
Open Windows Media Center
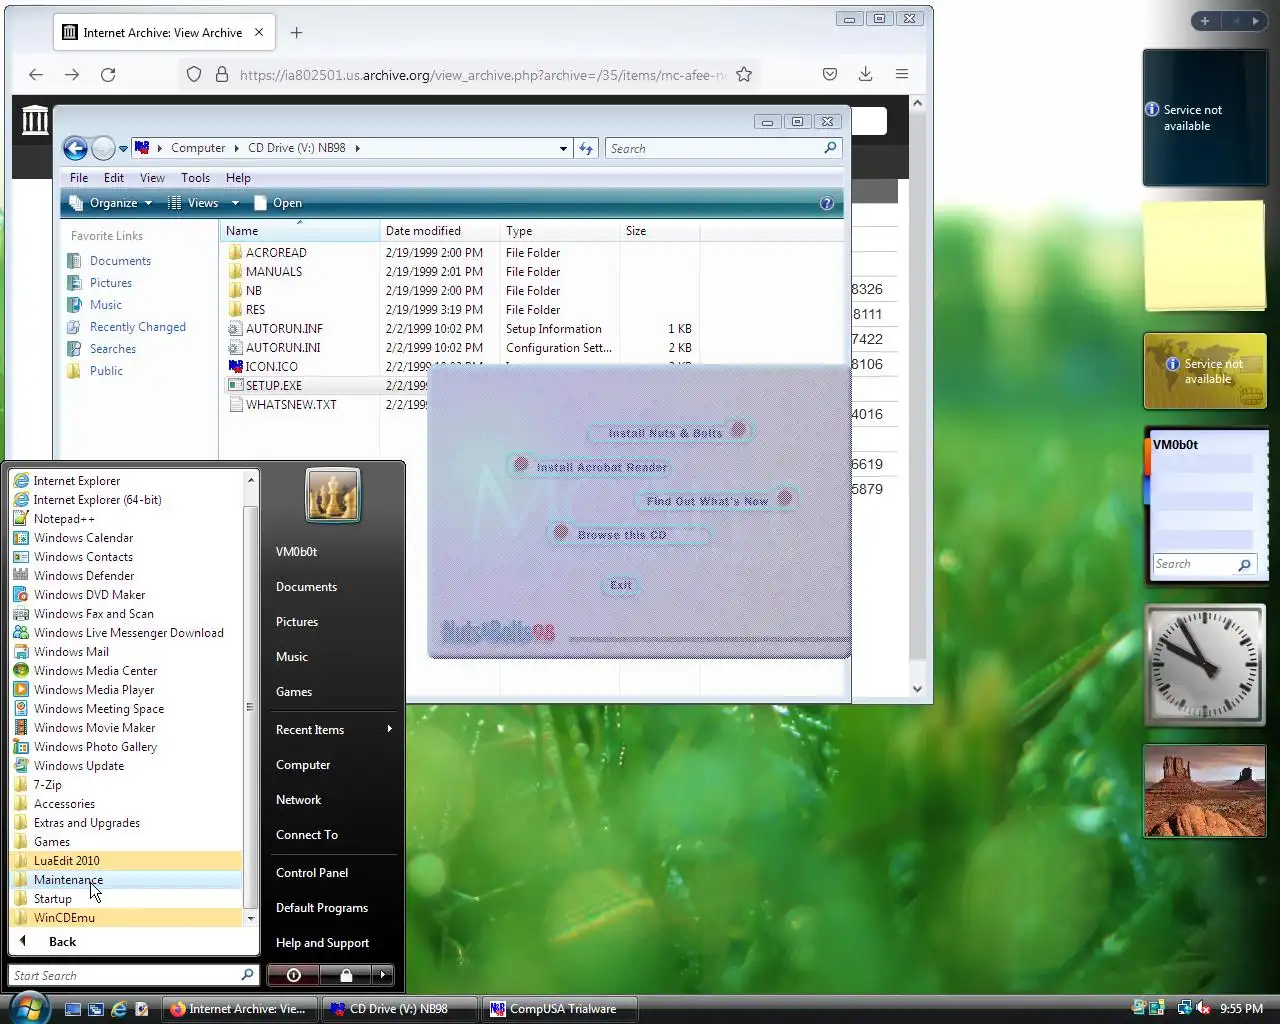tap(95, 671)
